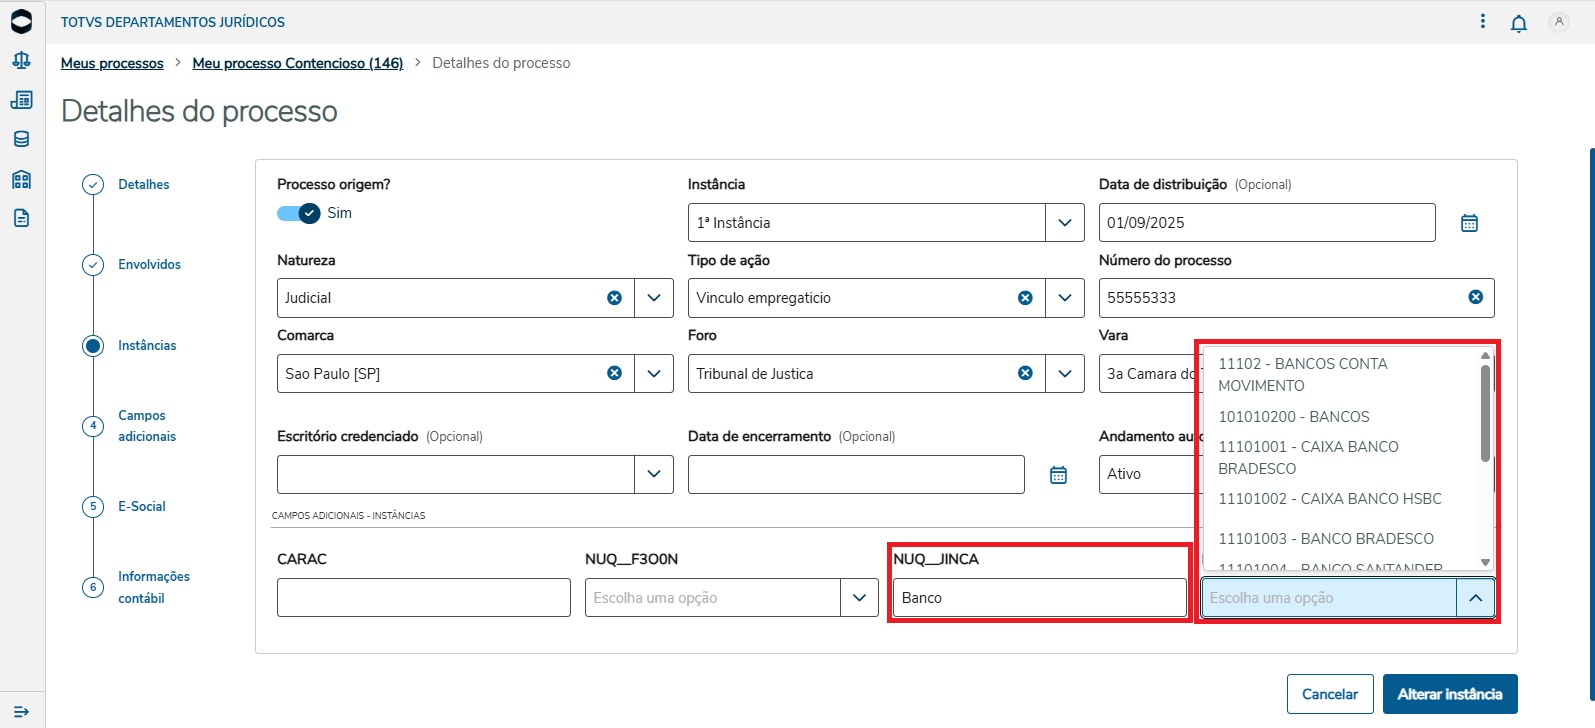Open the notifications bell
Screen dimensions: 1595x728
tap(1518, 23)
